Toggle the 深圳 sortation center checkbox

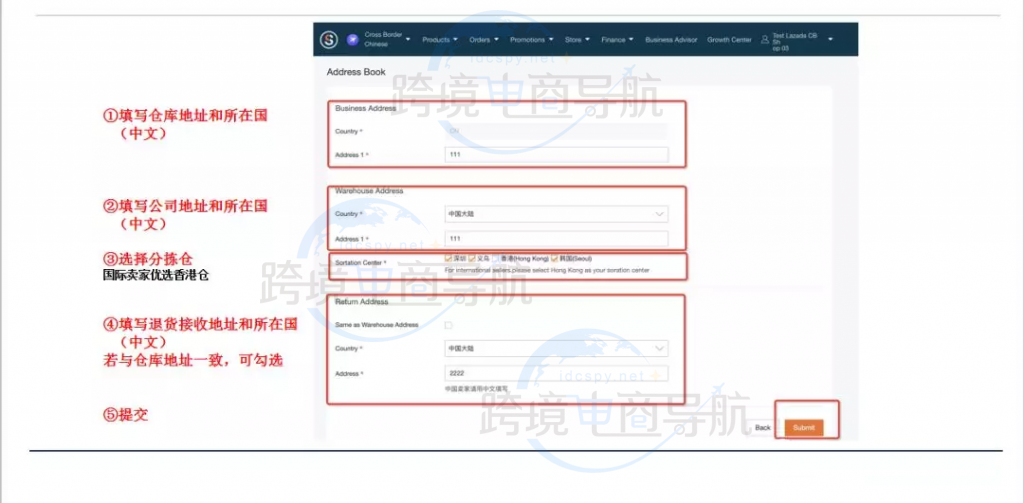tap(449, 259)
